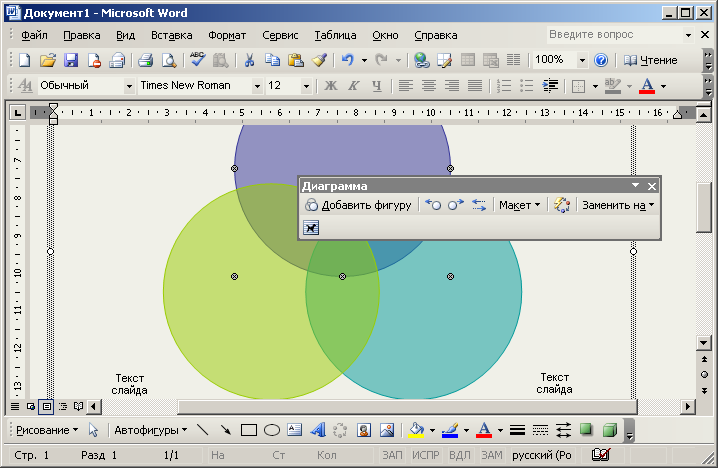The width and height of the screenshot is (718, 468).
Task: Expand the Заменить на dropdown
Action: tap(618, 205)
